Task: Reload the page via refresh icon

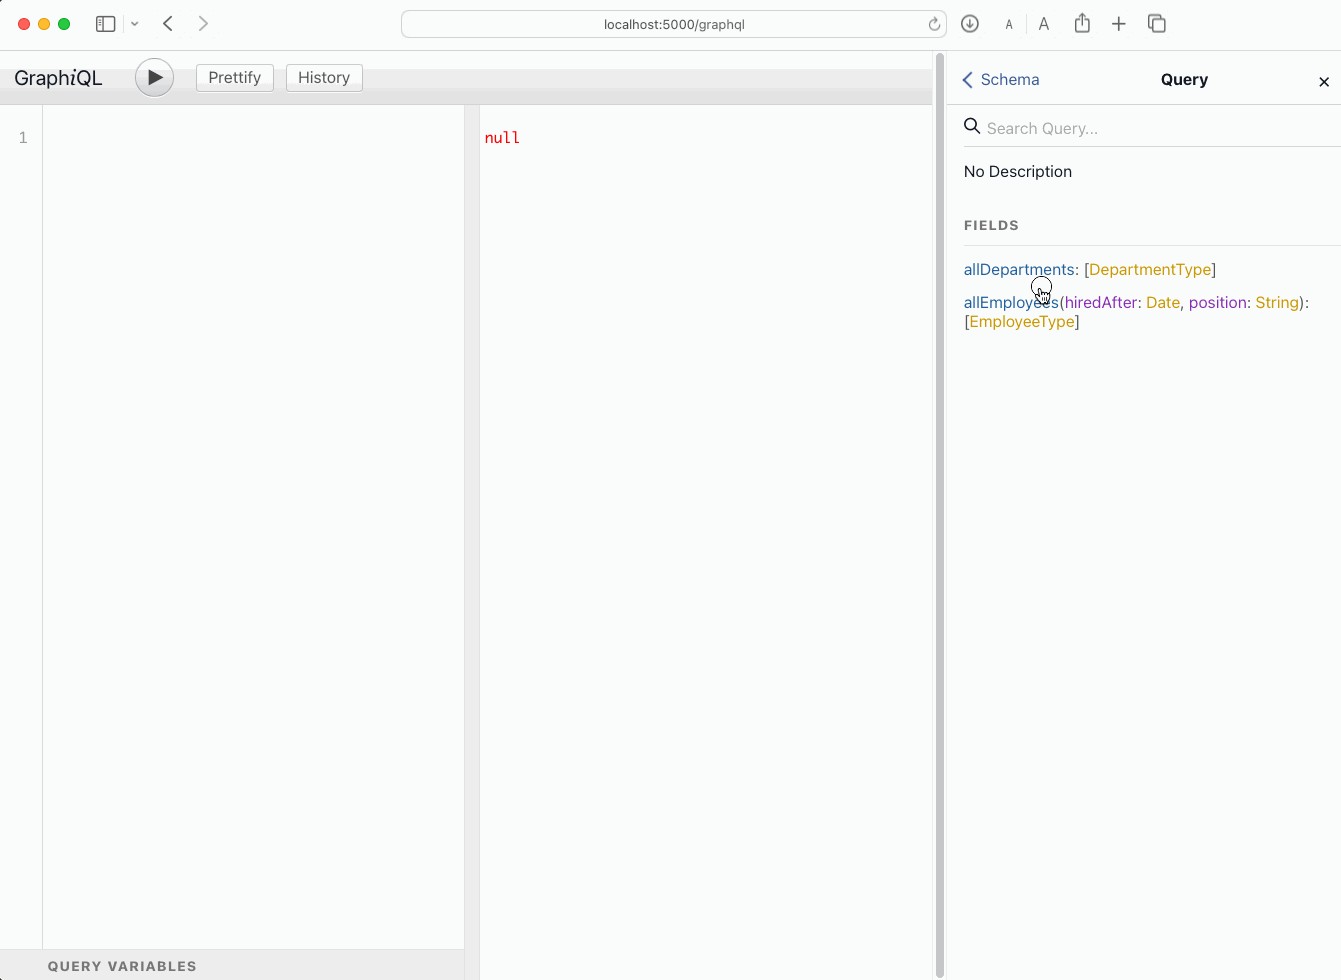Action: tap(934, 24)
